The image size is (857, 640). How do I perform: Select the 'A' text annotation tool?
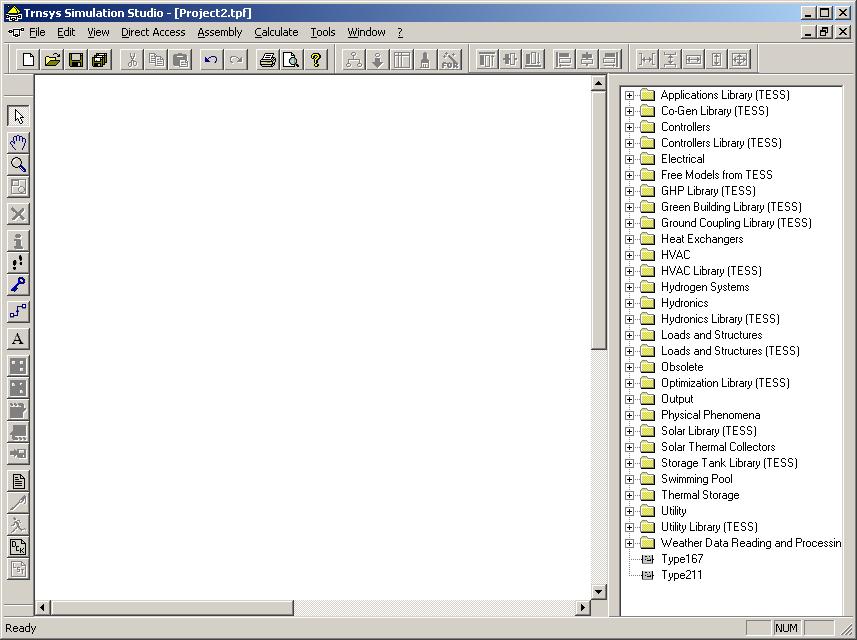[x=18, y=339]
